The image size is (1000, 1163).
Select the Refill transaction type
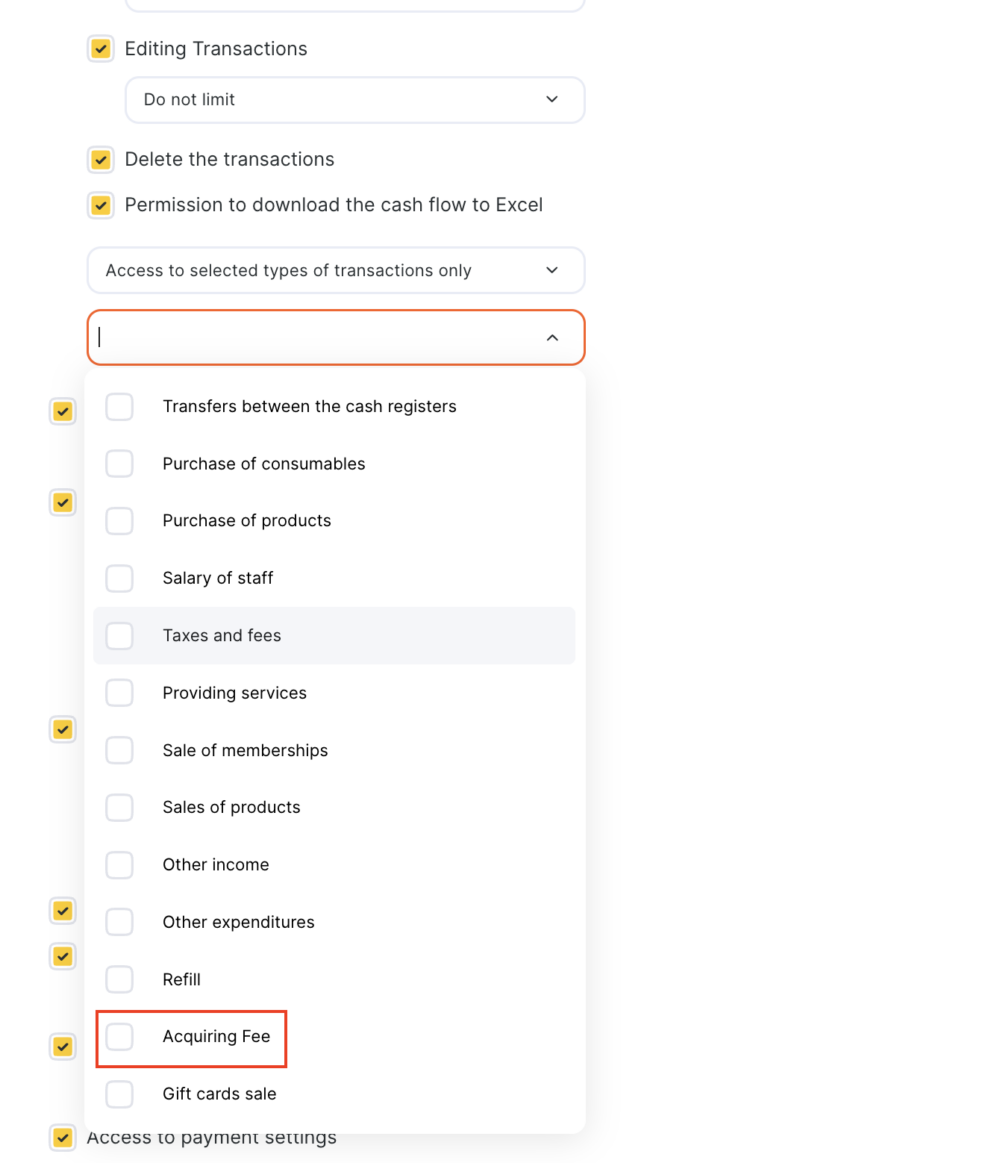[334, 979]
